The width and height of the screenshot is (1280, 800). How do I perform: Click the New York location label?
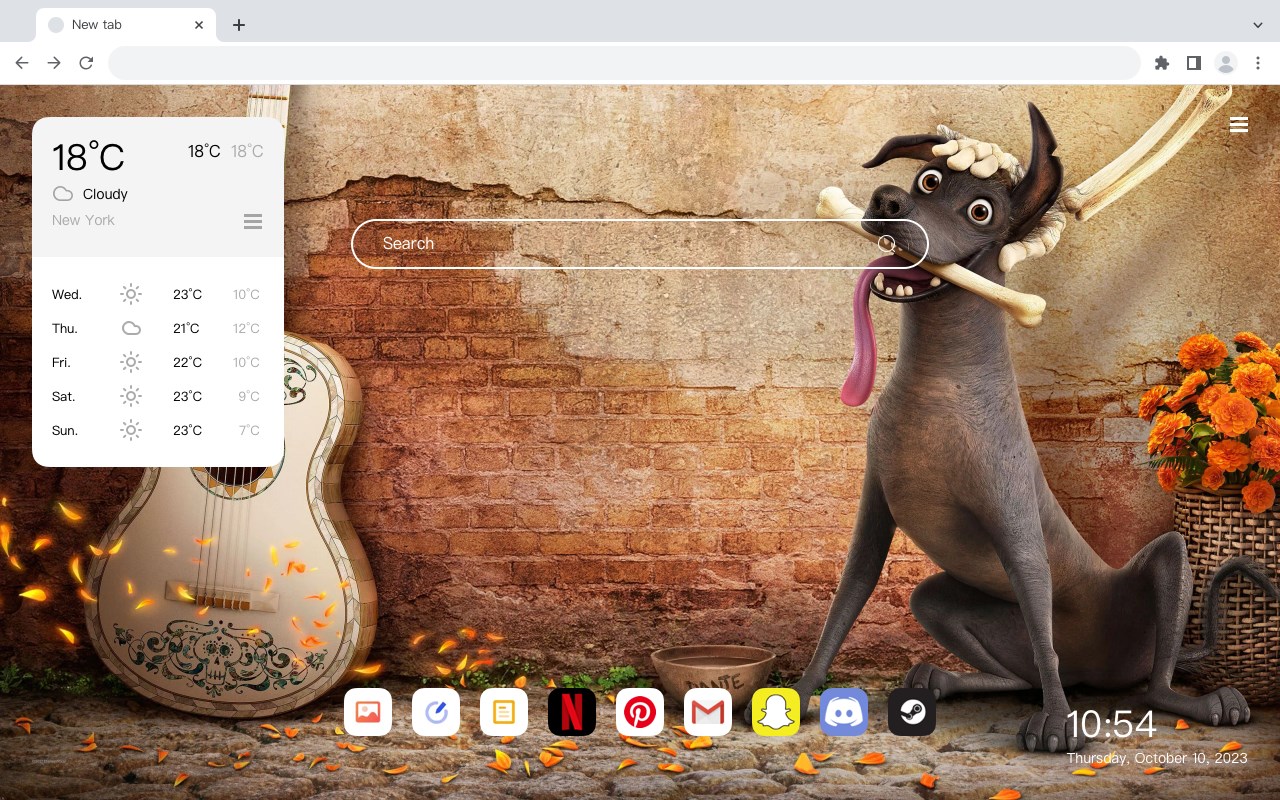pyautogui.click(x=83, y=220)
